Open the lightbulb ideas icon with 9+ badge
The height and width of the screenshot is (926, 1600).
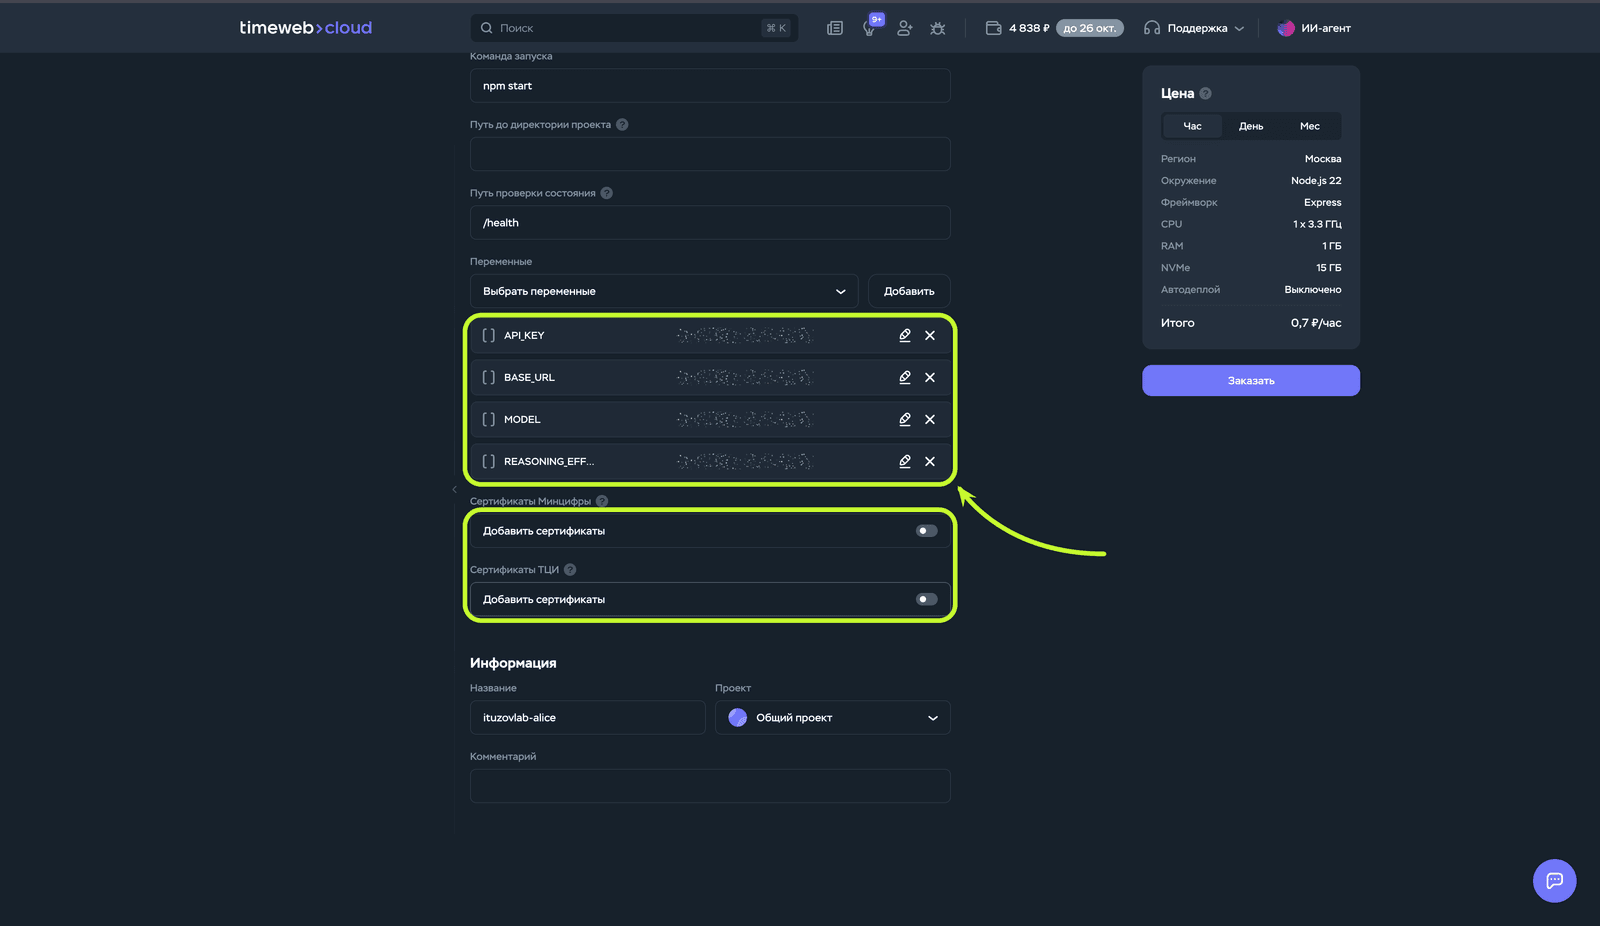tap(870, 27)
